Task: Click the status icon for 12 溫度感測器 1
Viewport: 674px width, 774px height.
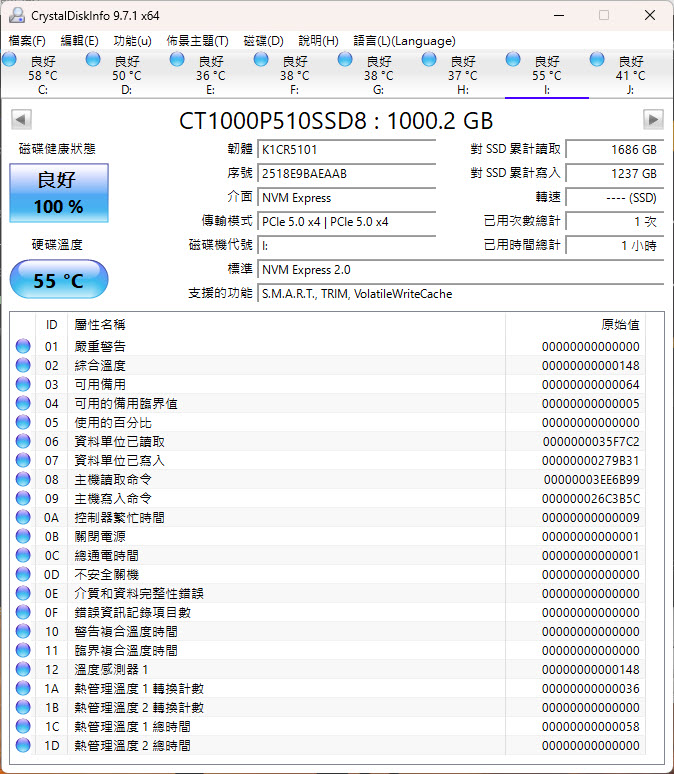Action: (x=23, y=669)
